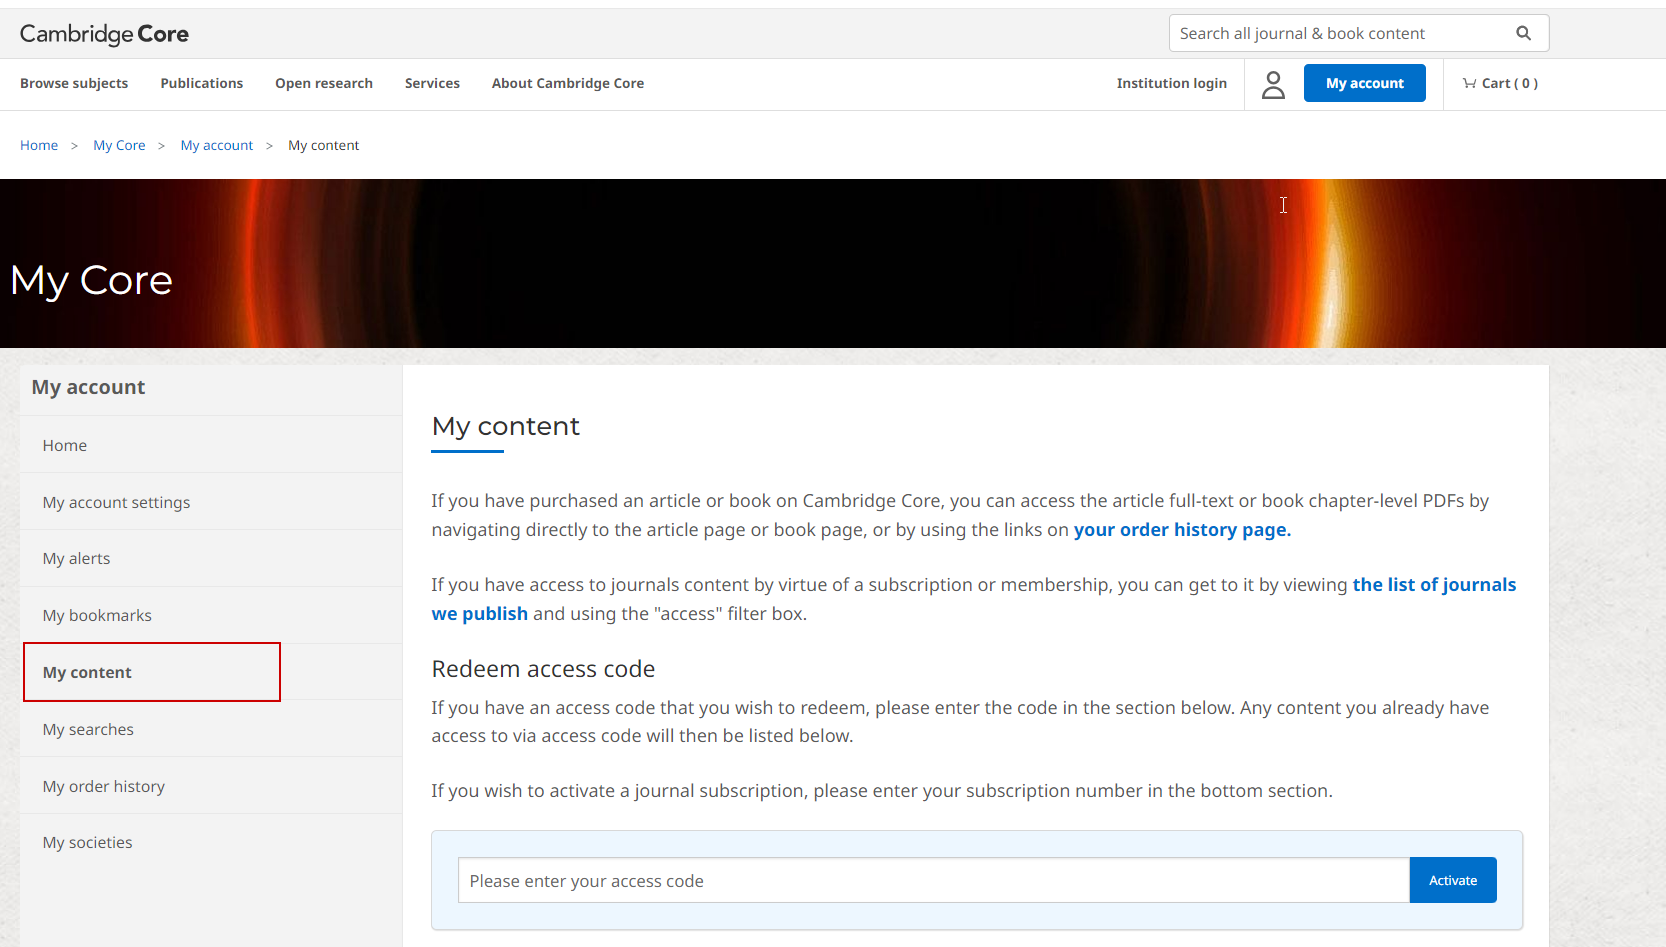Select My bookmarks in the sidebar

coord(97,615)
